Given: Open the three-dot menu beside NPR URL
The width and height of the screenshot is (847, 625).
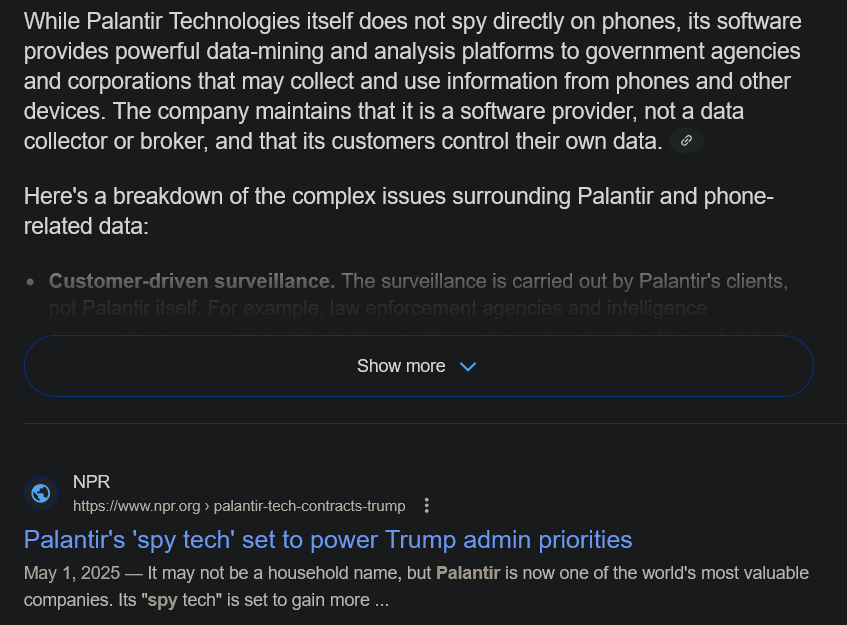Looking at the screenshot, I should pos(427,506).
